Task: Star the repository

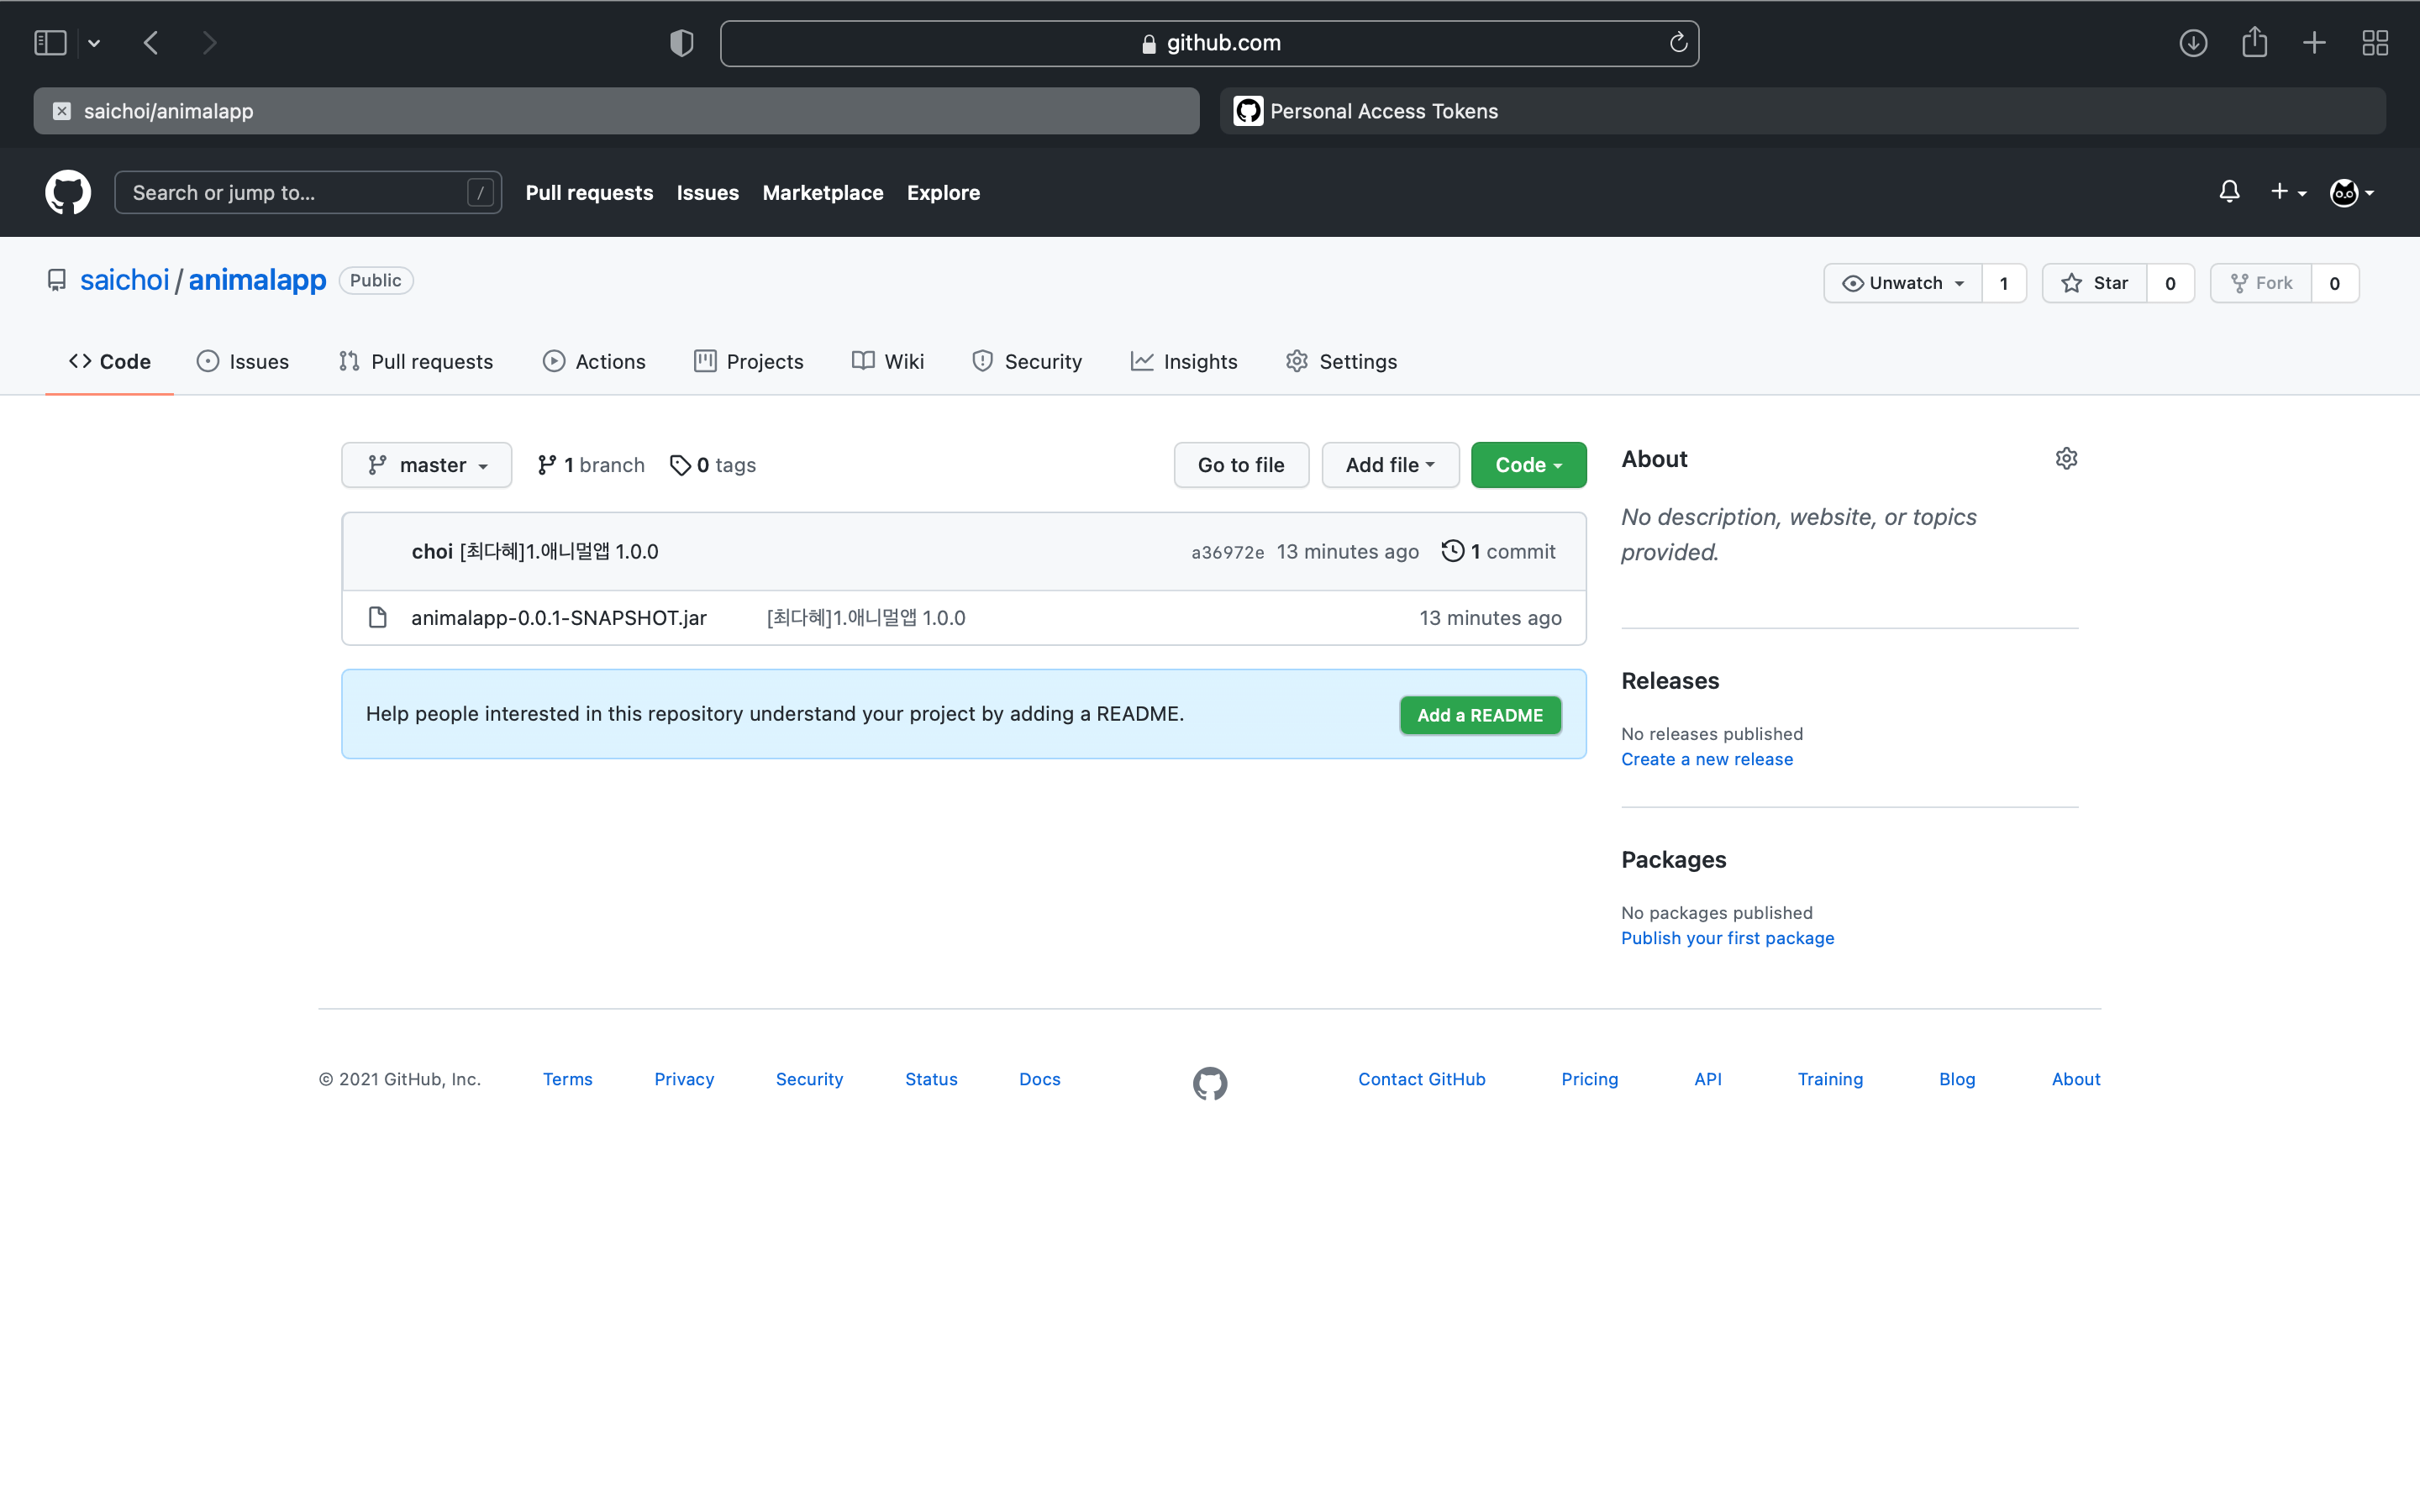Action: 2095,283
